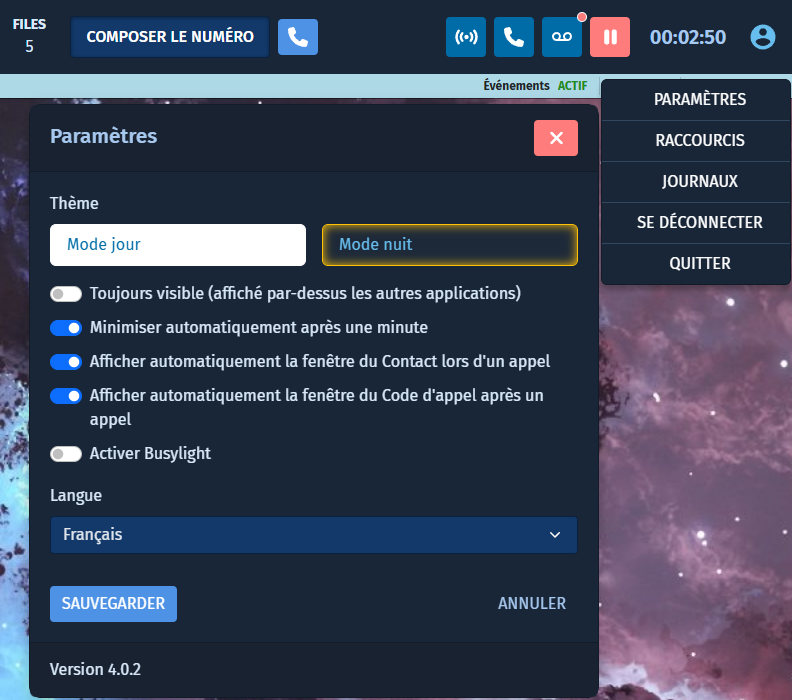This screenshot has width=792, height=700.
Task: Click the Événements ACTIF status
Action: click(x=535, y=86)
